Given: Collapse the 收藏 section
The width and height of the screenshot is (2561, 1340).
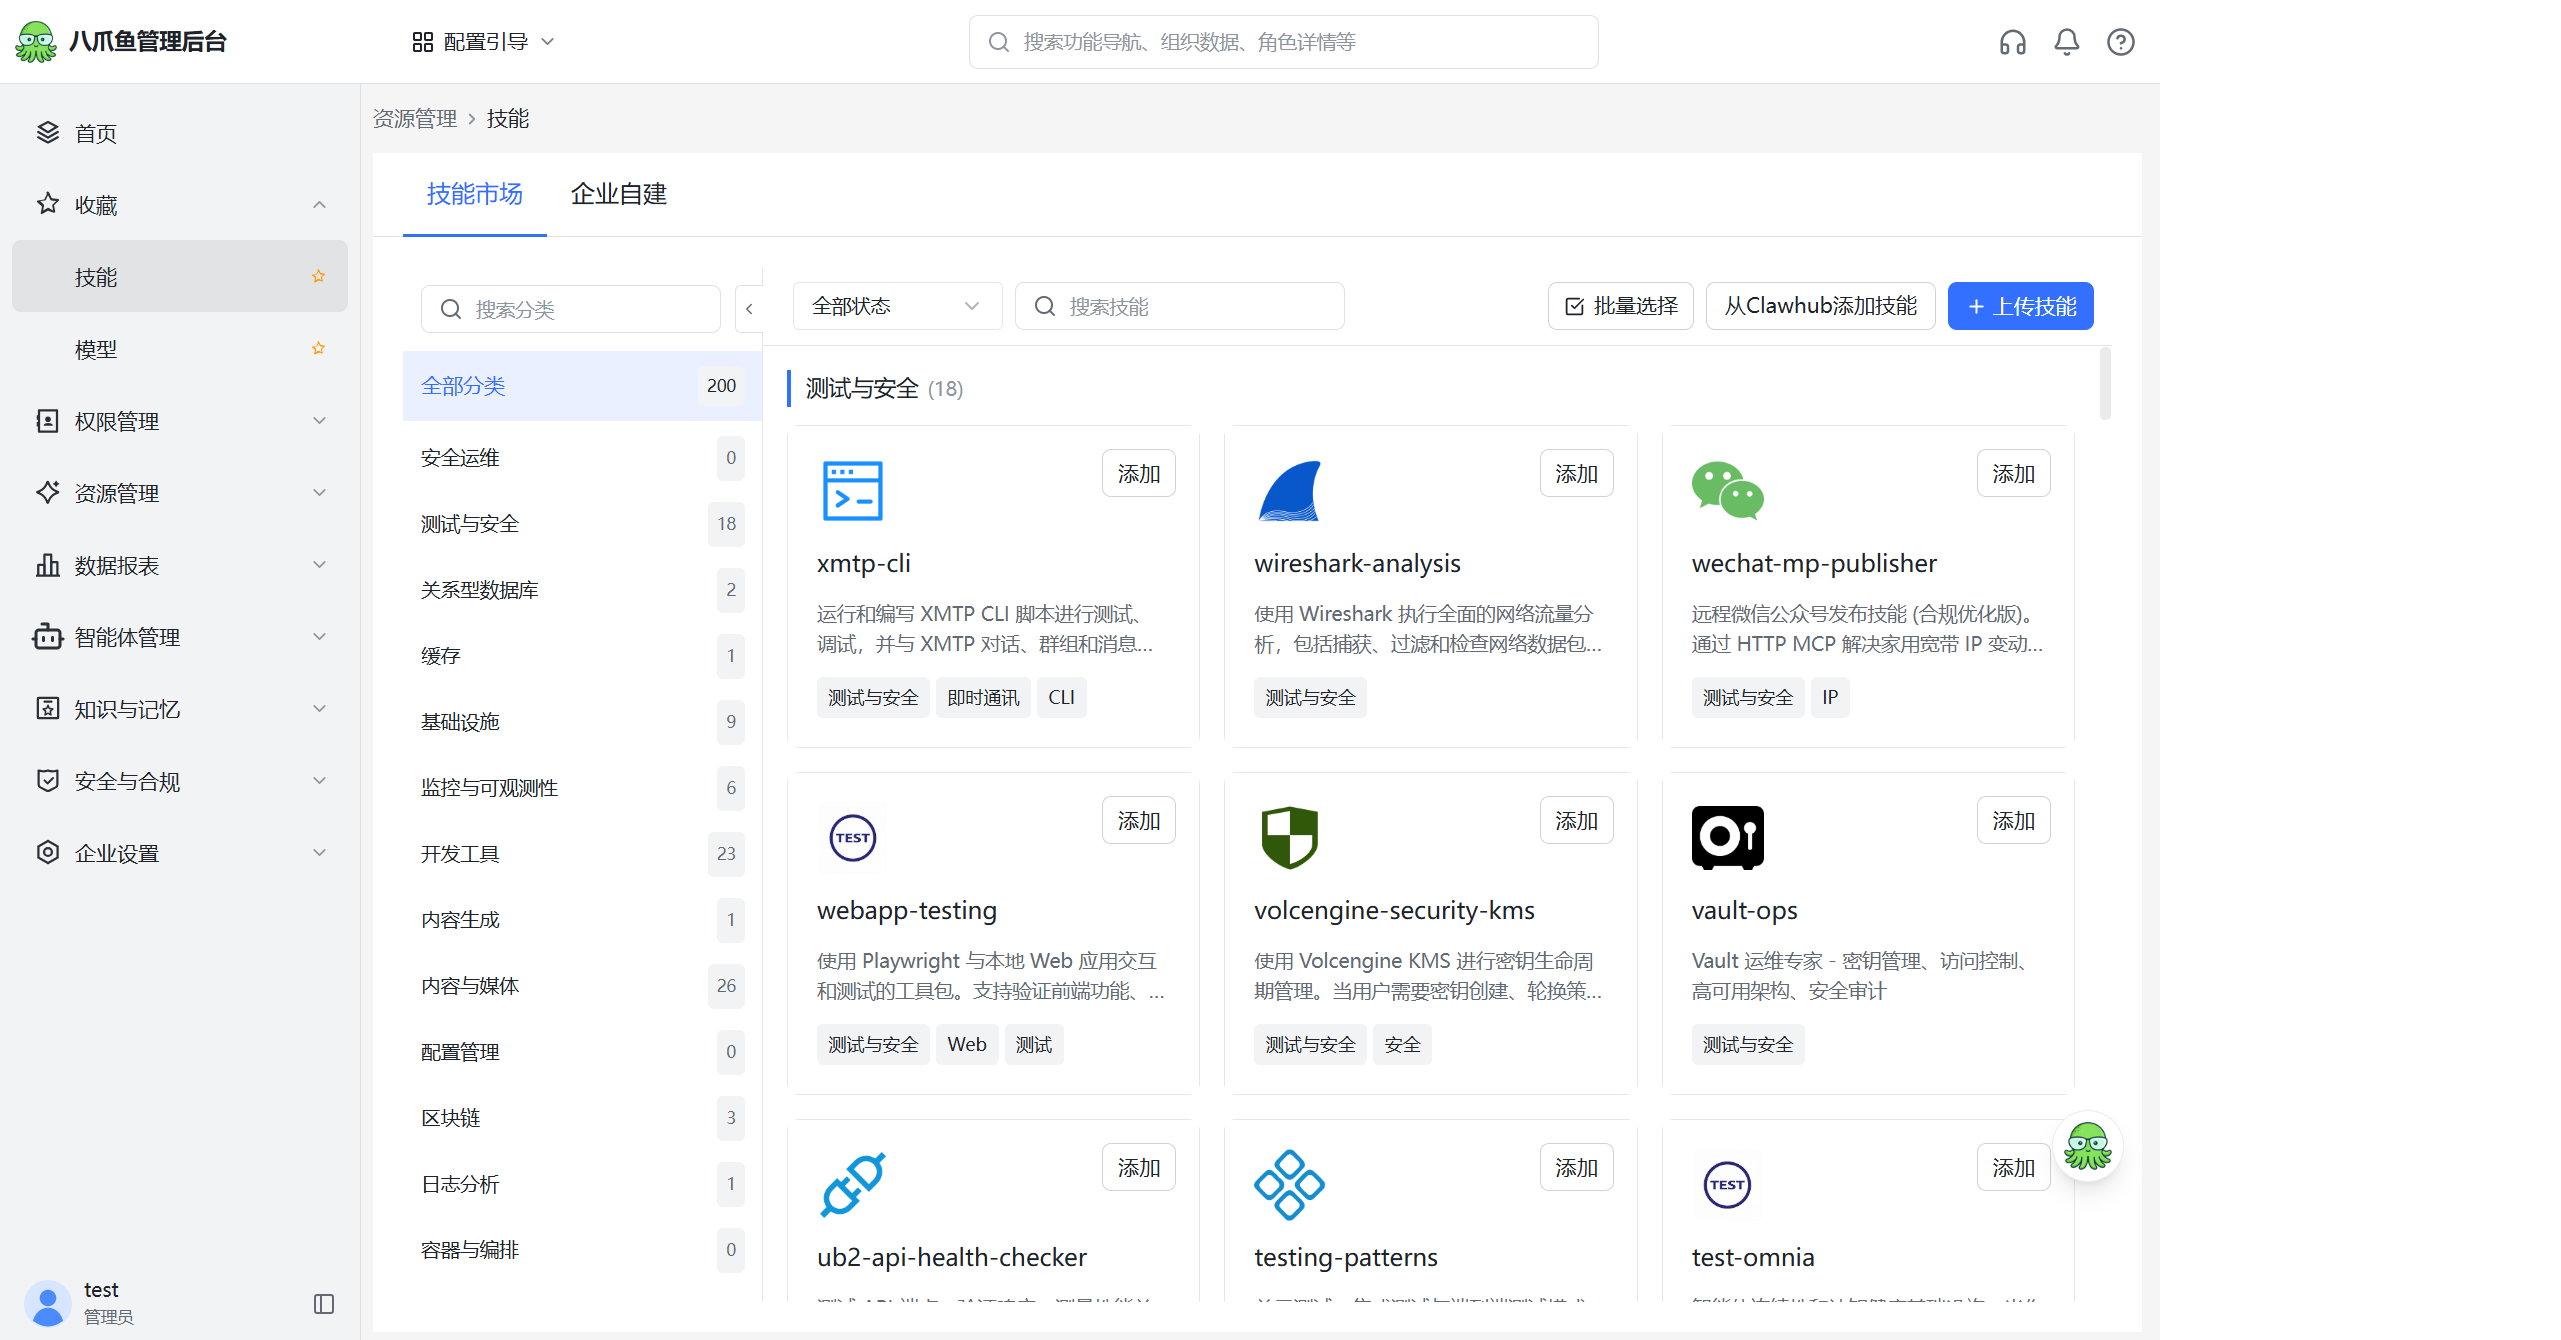Looking at the screenshot, I should pyautogui.click(x=320, y=205).
